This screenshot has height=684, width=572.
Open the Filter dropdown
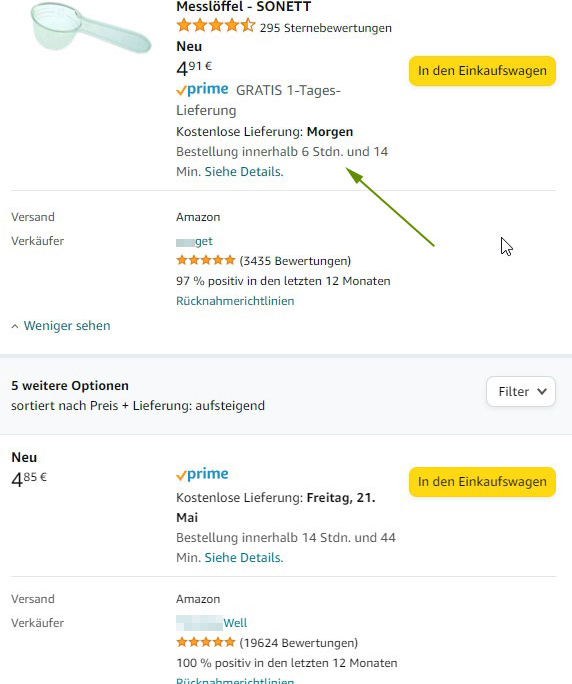click(521, 391)
